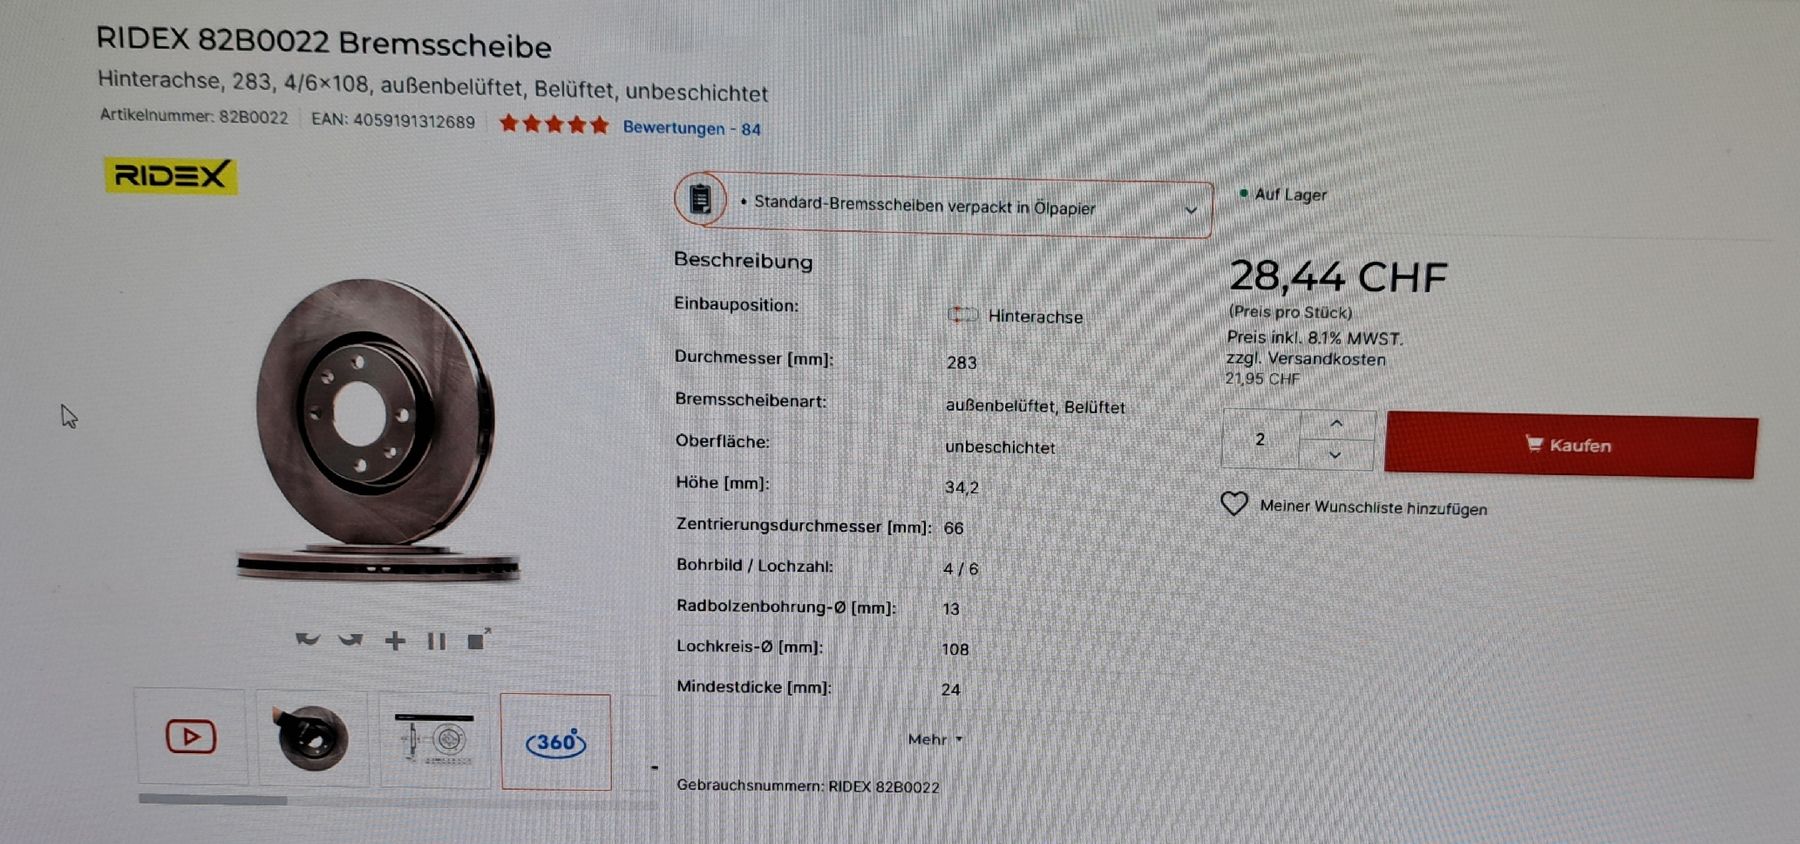Select the technical drawing thumbnail

[435, 740]
